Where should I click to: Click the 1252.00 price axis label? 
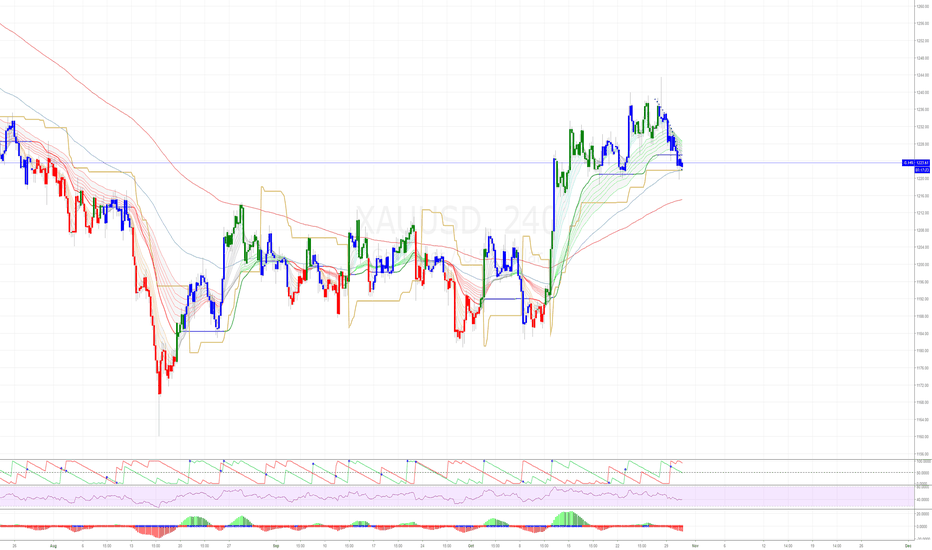coord(924,41)
